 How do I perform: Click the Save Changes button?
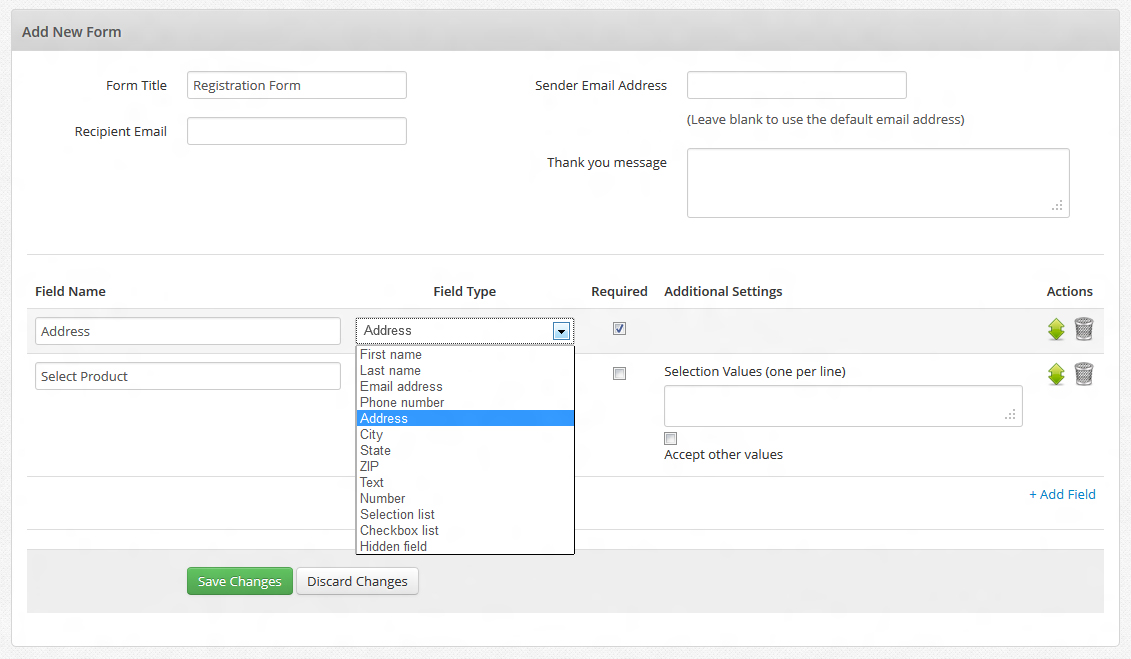pos(239,581)
